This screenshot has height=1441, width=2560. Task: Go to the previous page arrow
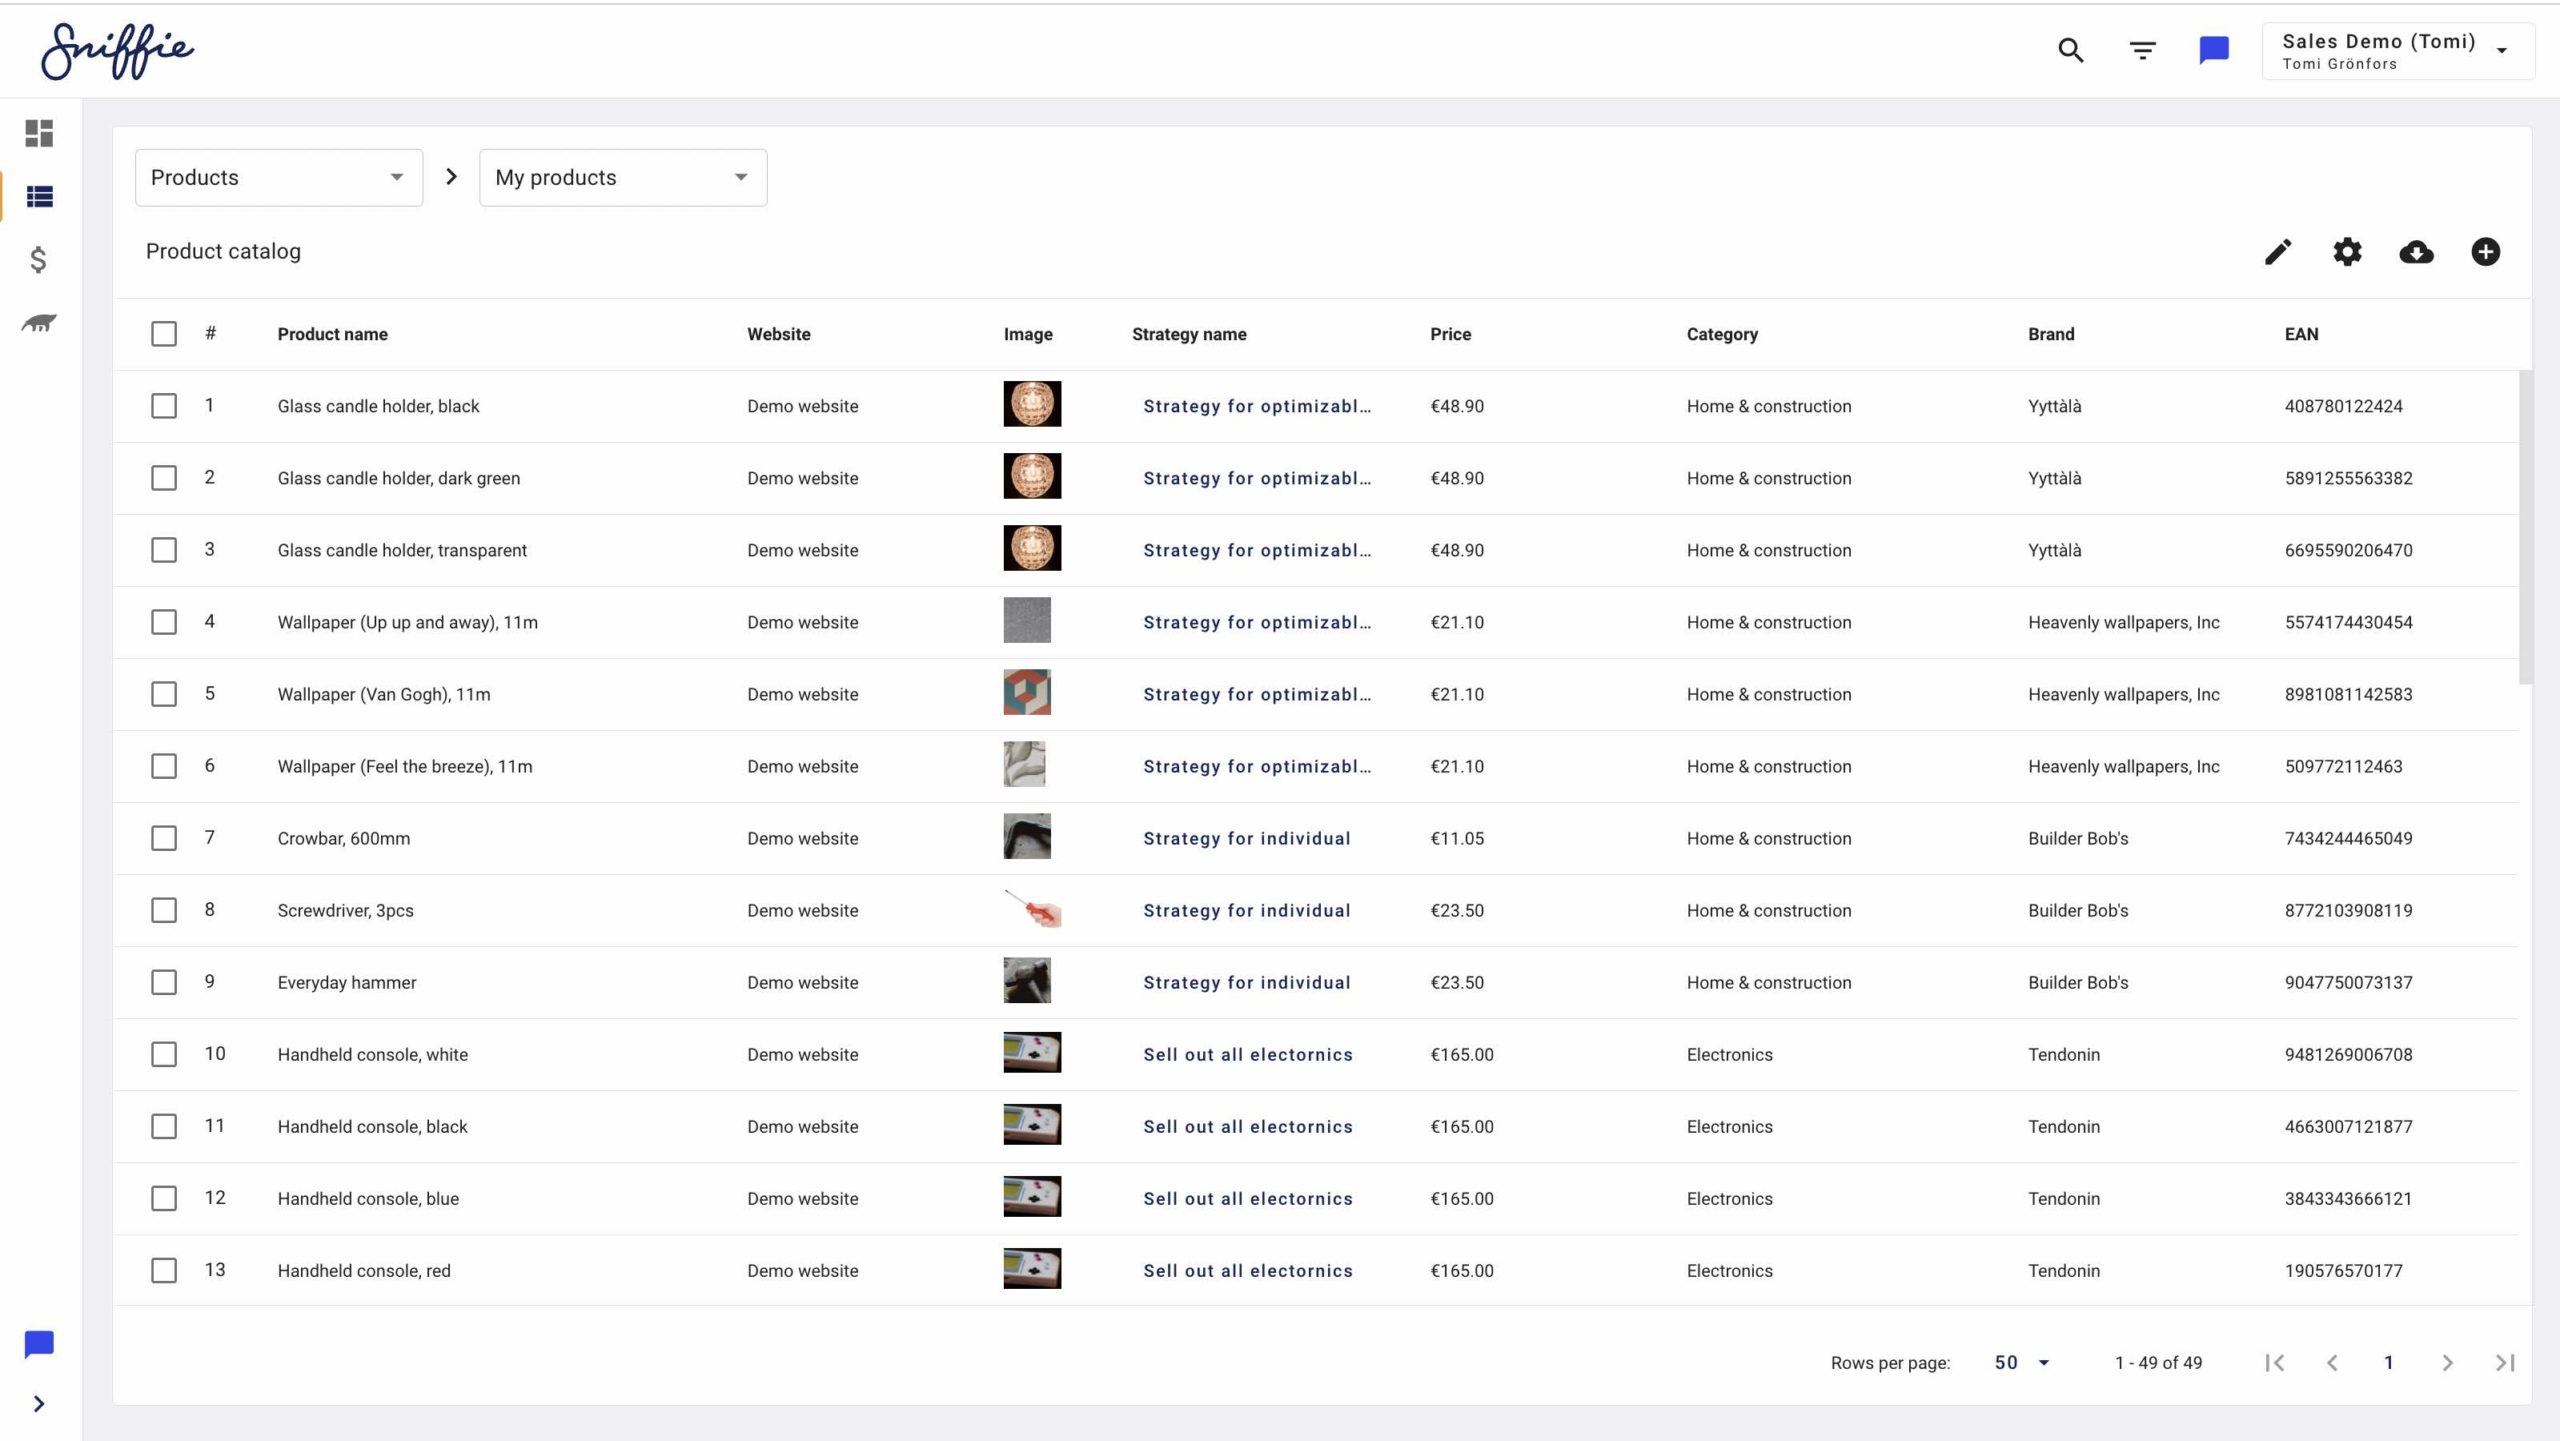[2332, 1362]
